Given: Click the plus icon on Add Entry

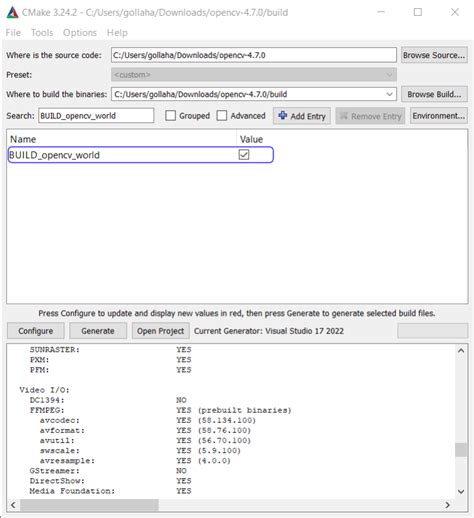Looking at the screenshot, I should (x=283, y=116).
